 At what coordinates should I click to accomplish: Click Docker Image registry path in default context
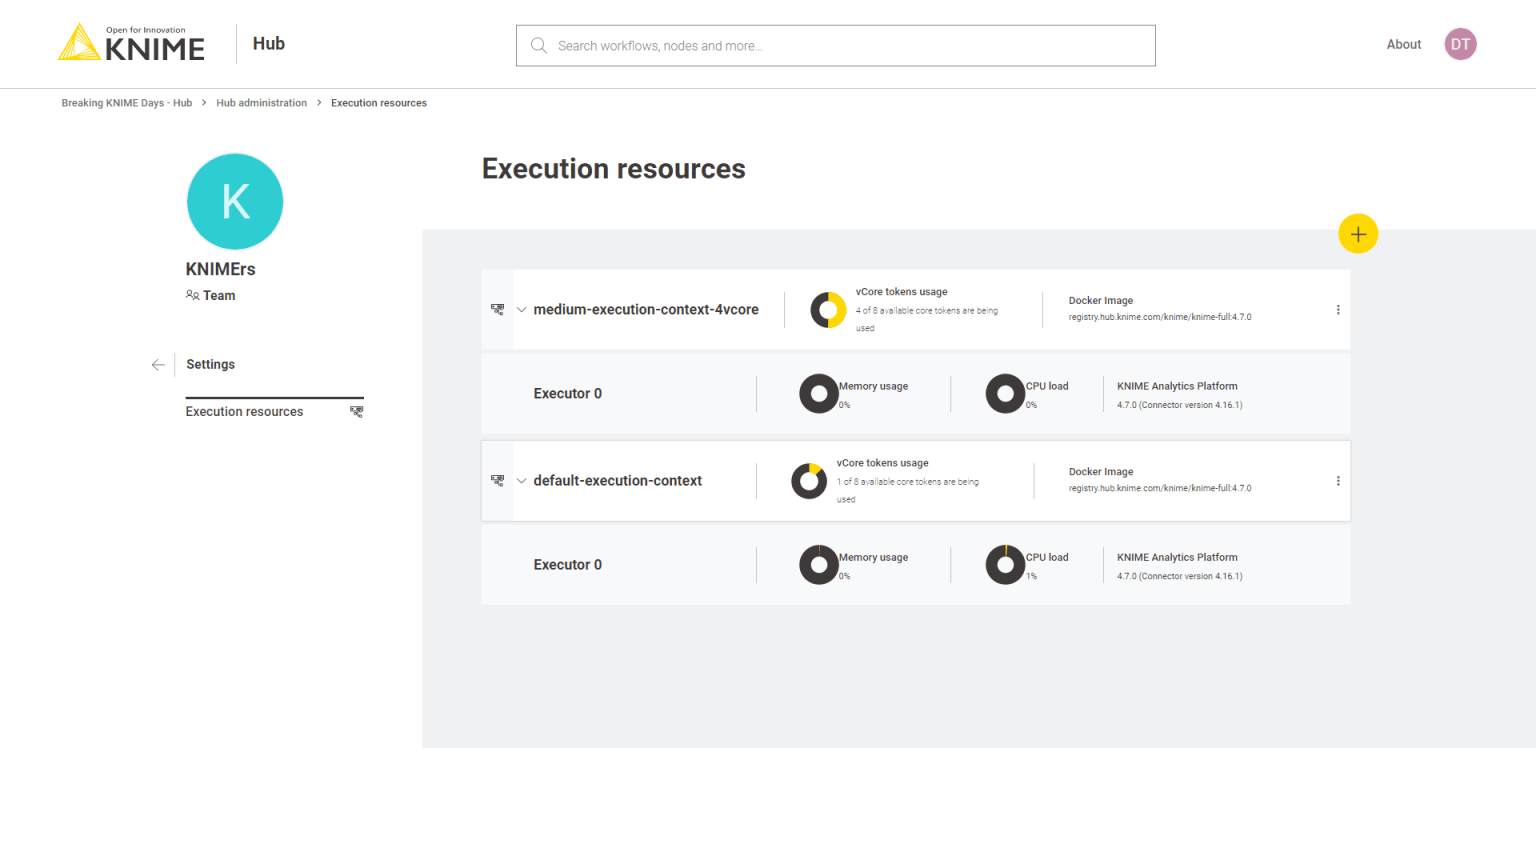coord(1159,488)
